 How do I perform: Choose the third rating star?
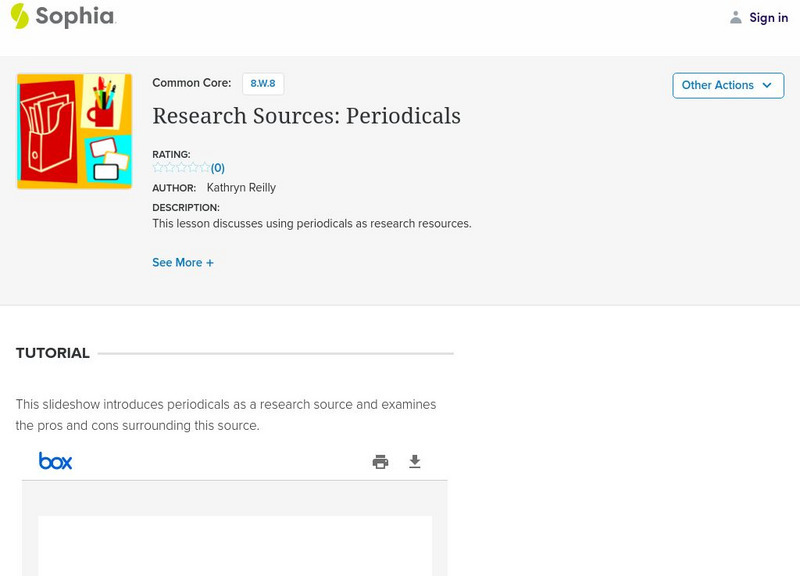181,168
